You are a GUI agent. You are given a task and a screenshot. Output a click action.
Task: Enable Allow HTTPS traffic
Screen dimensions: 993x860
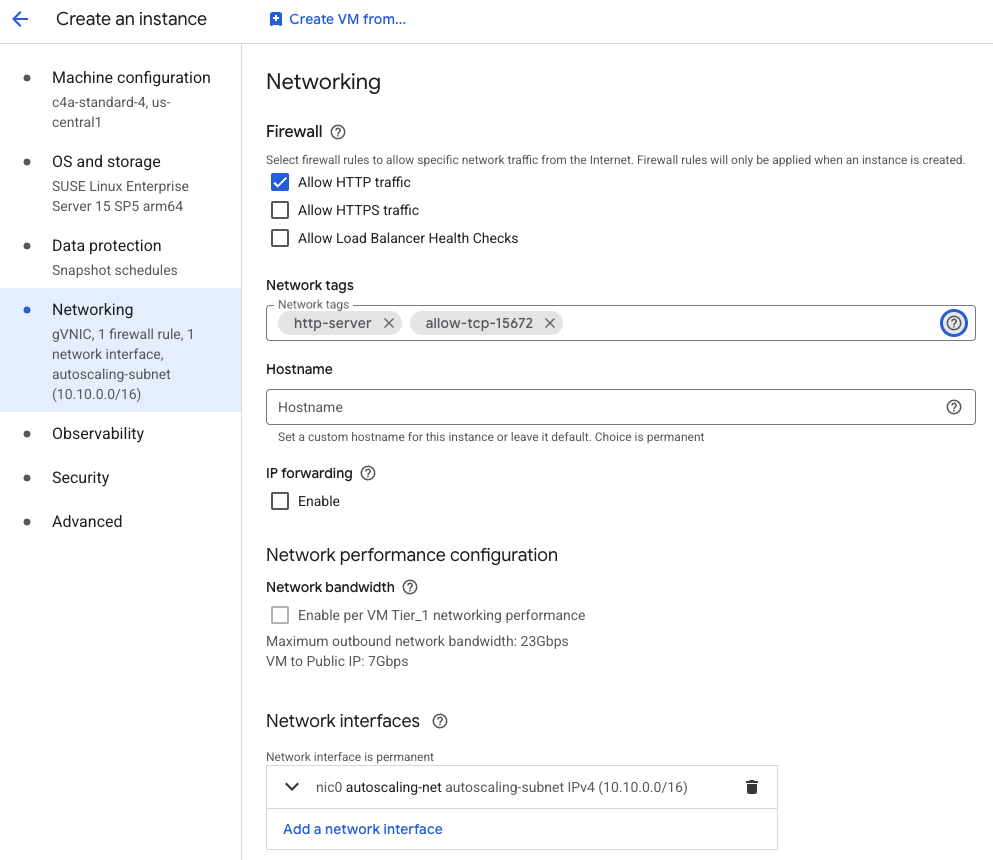pyautogui.click(x=279, y=210)
